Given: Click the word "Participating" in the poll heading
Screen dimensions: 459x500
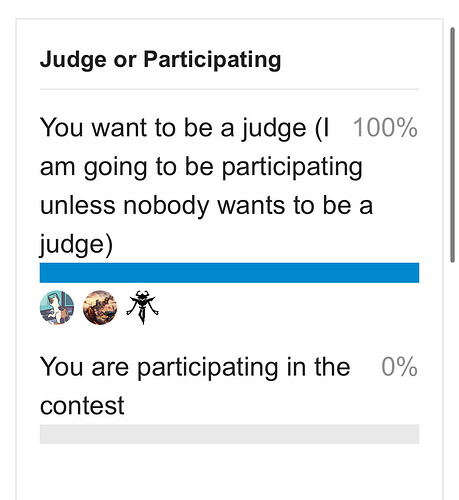Looking at the screenshot, I should coord(212,60).
